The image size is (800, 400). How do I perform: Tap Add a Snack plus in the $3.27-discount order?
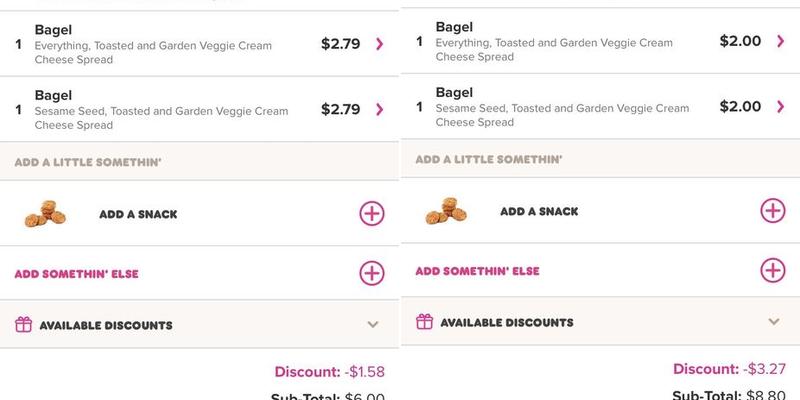pyautogui.click(x=773, y=211)
